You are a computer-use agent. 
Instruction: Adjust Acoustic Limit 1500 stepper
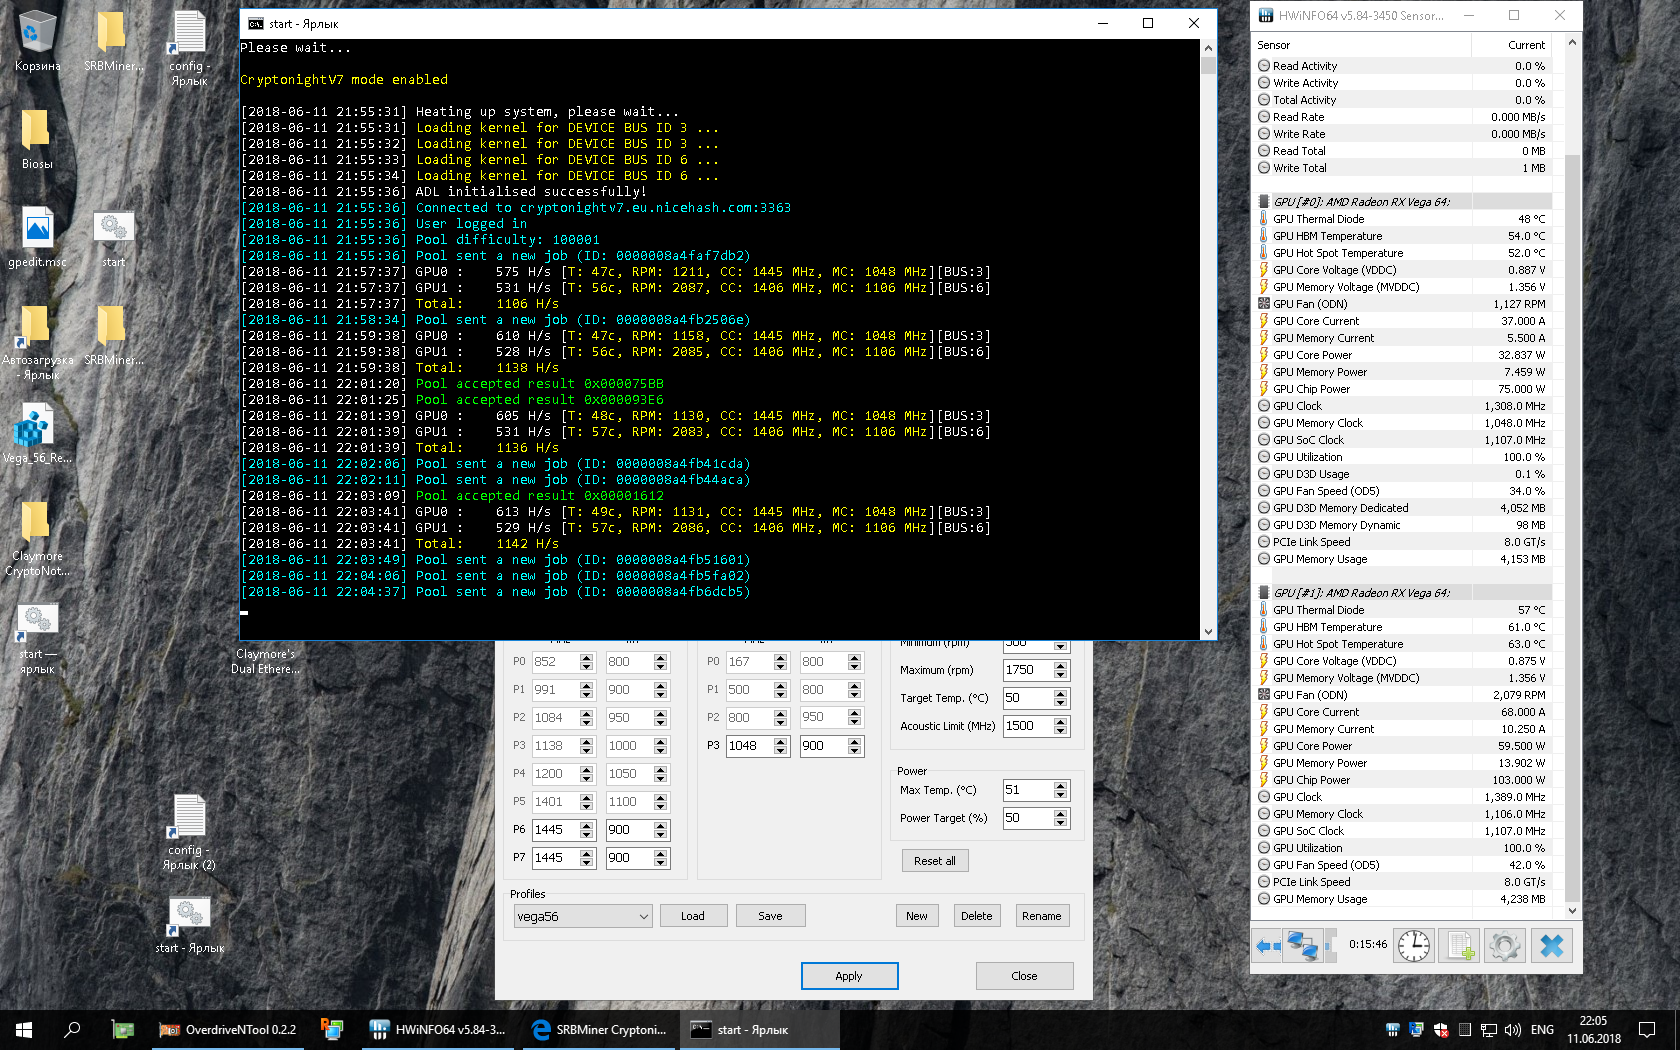point(1061,726)
